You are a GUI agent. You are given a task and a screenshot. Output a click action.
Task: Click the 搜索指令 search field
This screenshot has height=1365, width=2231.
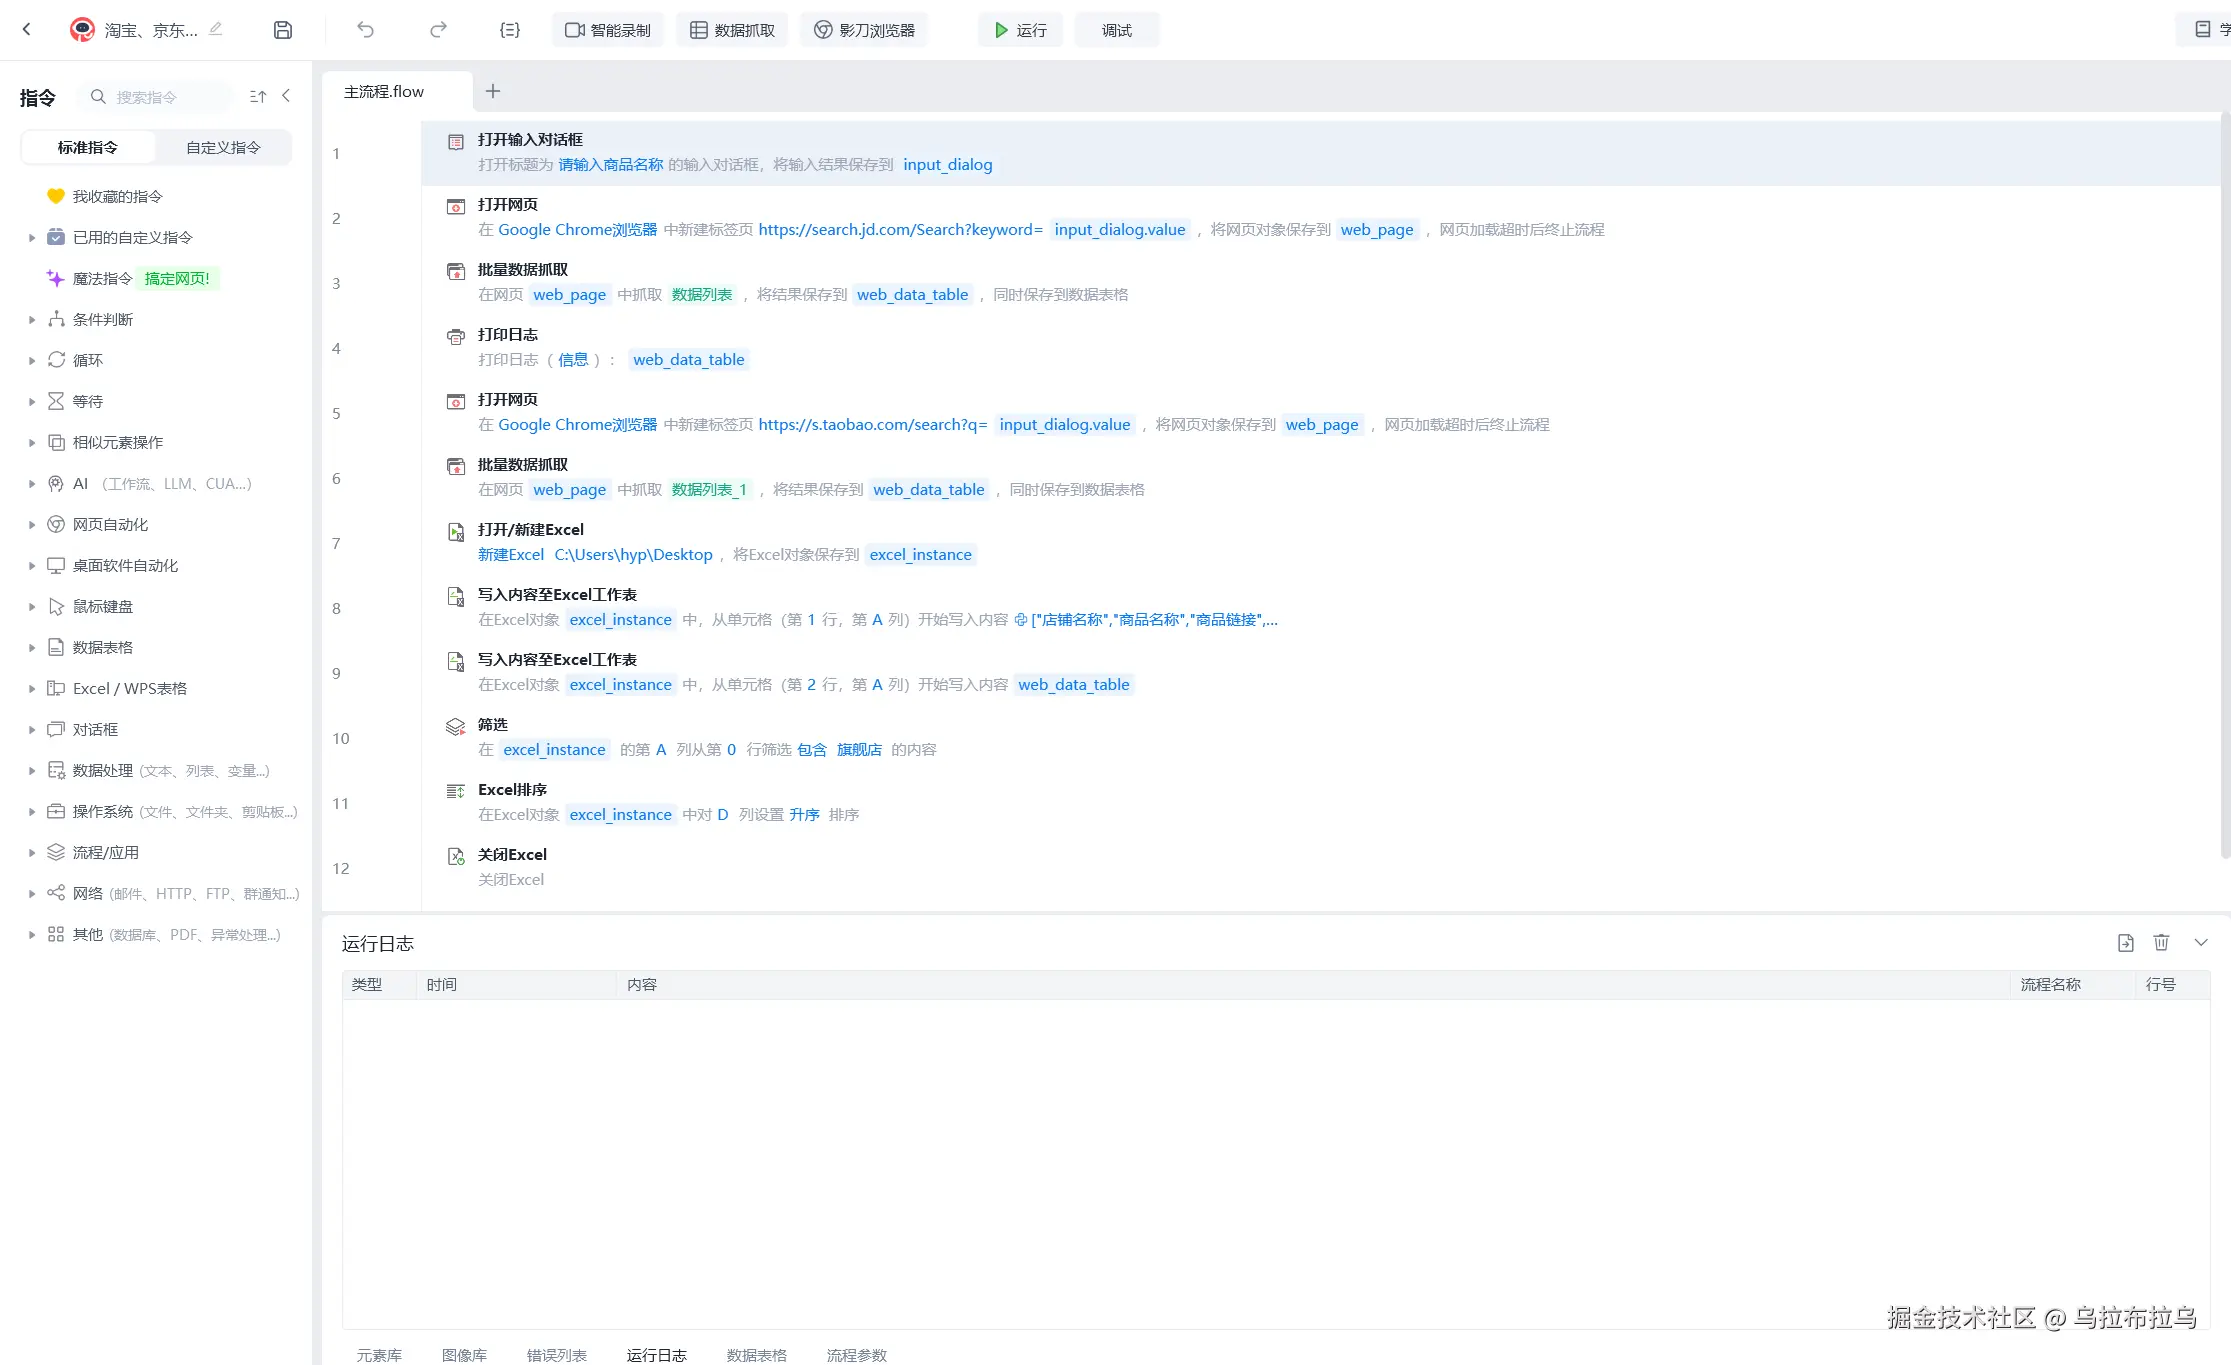tap(160, 97)
